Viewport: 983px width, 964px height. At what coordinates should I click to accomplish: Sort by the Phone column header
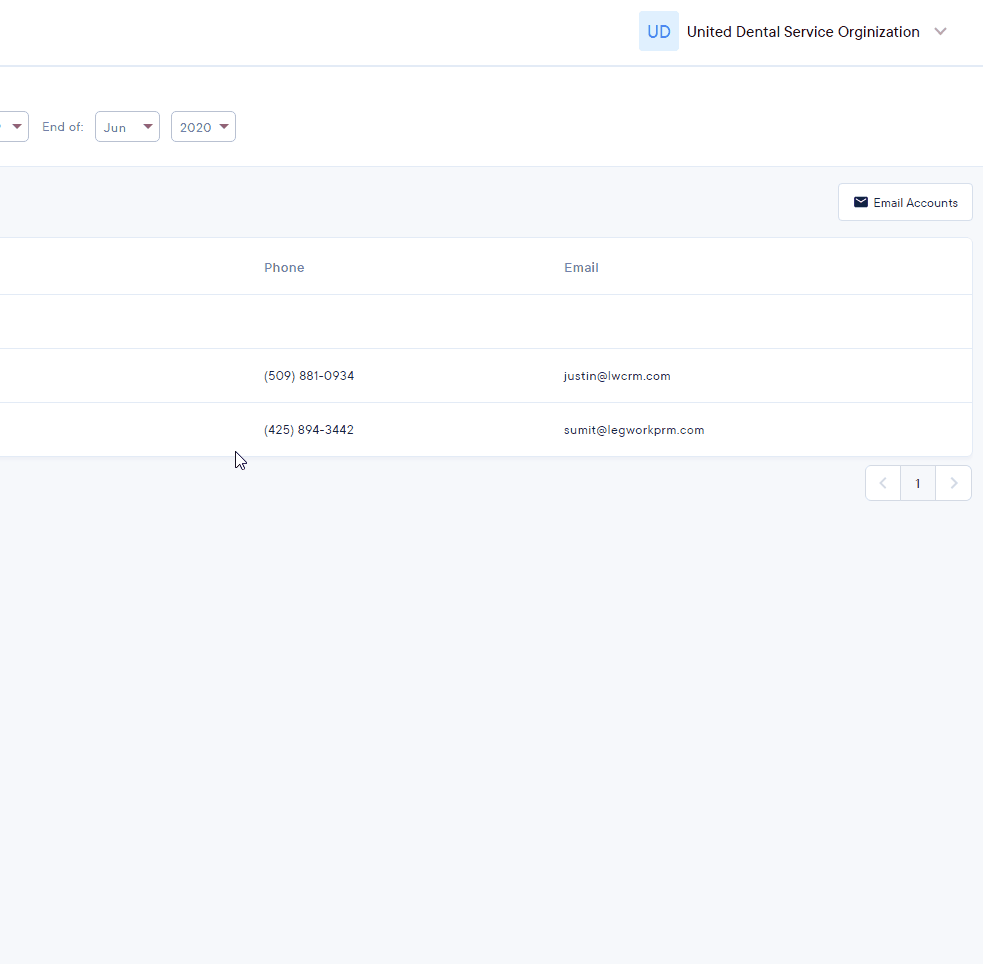(284, 268)
